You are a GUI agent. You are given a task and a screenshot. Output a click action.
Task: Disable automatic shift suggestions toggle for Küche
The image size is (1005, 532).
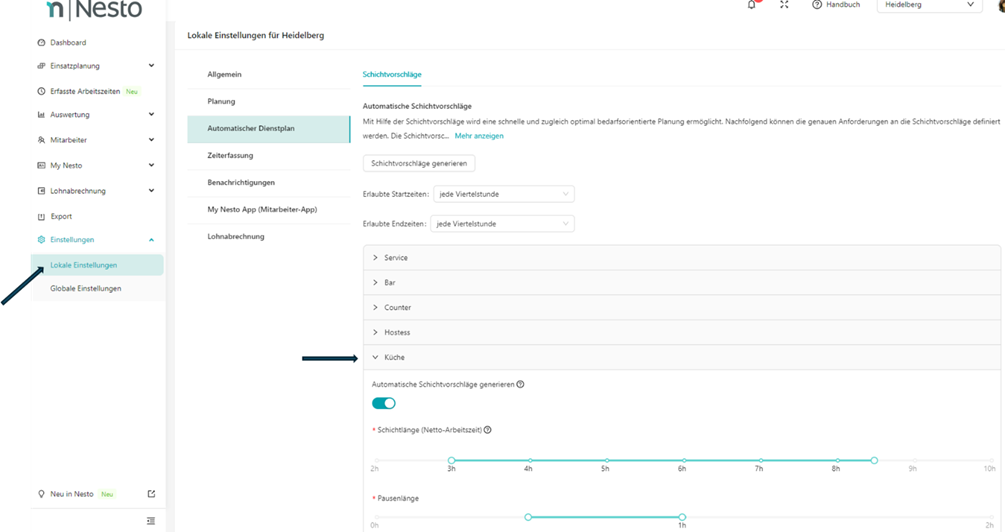click(x=384, y=403)
